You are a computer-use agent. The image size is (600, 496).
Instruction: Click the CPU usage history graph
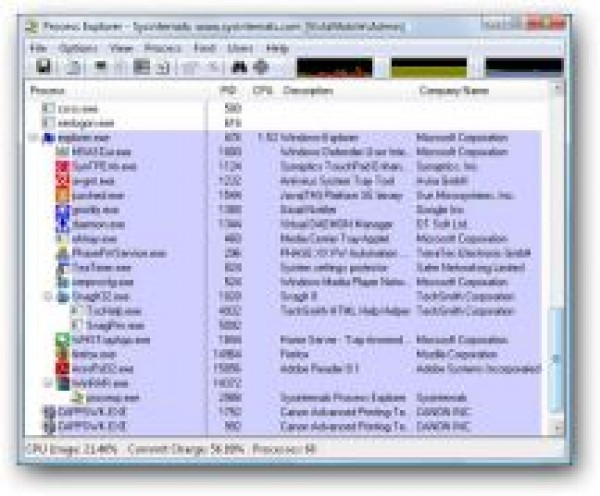(x=335, y=67)
